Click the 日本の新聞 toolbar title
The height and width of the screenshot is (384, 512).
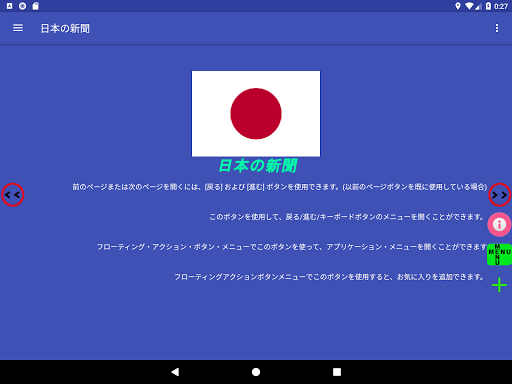65,28
